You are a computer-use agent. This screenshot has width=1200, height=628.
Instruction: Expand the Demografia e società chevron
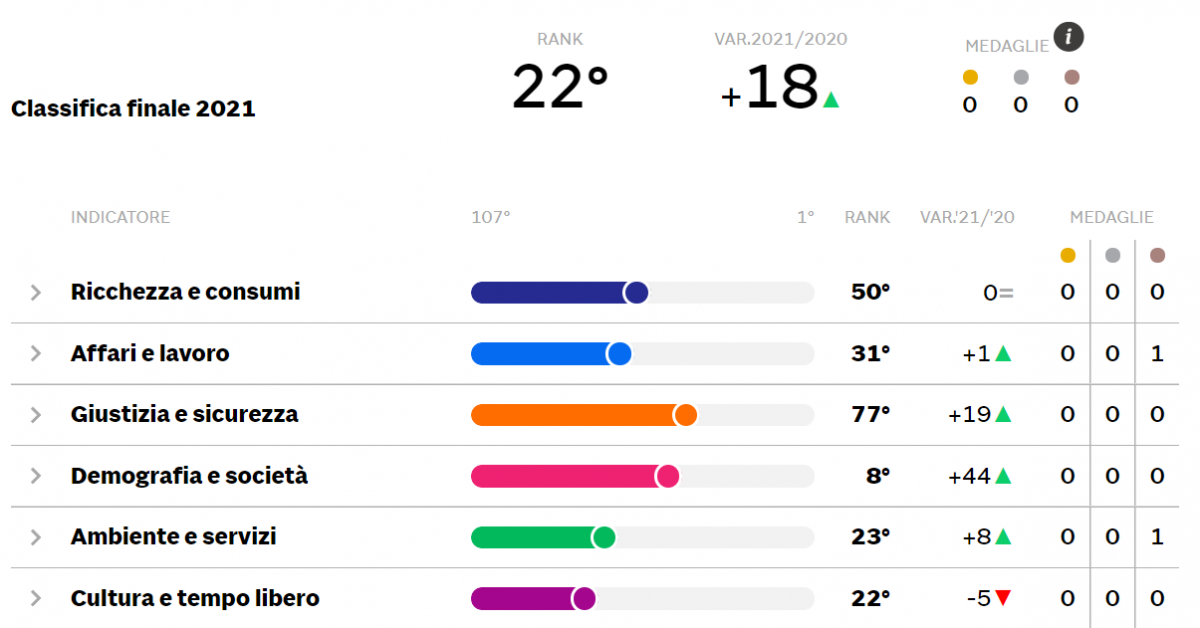[x=36, y=476]
